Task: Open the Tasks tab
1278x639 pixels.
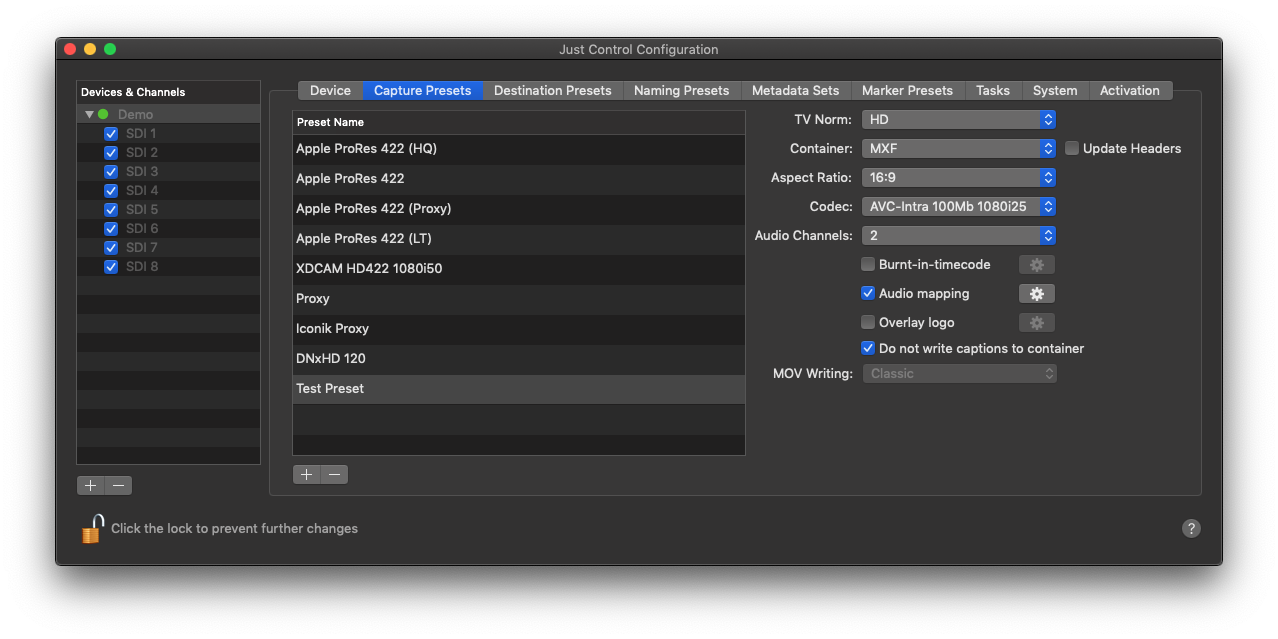Action: pos(993,91)
